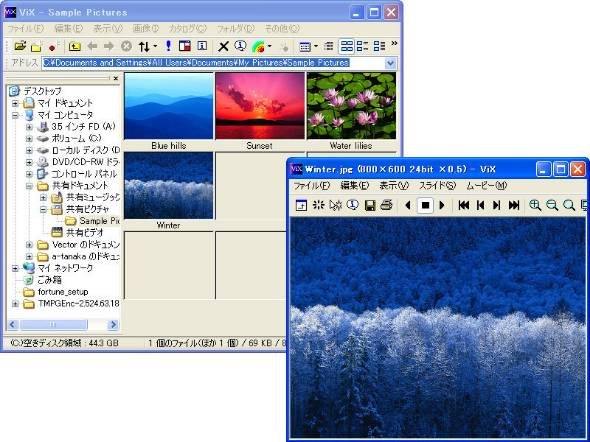Toggle the large thumbnail view mode button
The image size is (590, 442).
pos(347,46)
